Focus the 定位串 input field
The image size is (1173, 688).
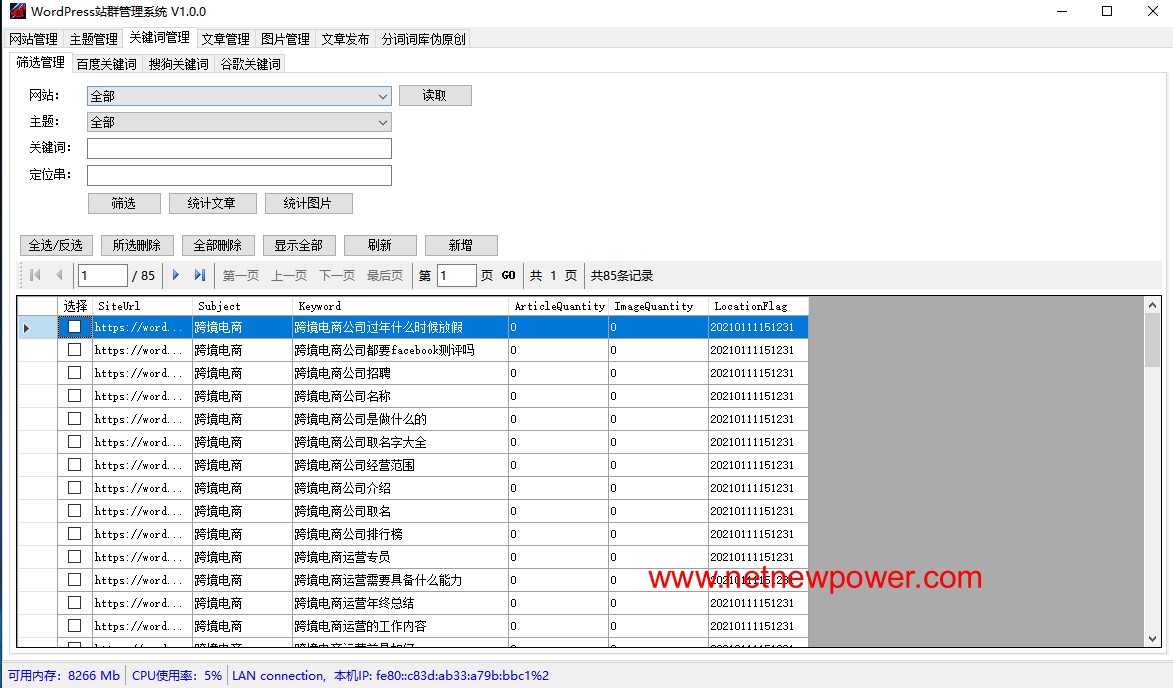click(x=239, y=175)
